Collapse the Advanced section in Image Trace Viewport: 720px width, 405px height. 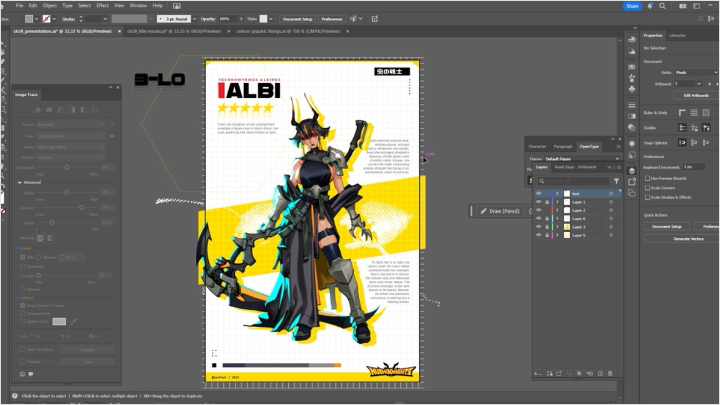[x=20, y=183]
